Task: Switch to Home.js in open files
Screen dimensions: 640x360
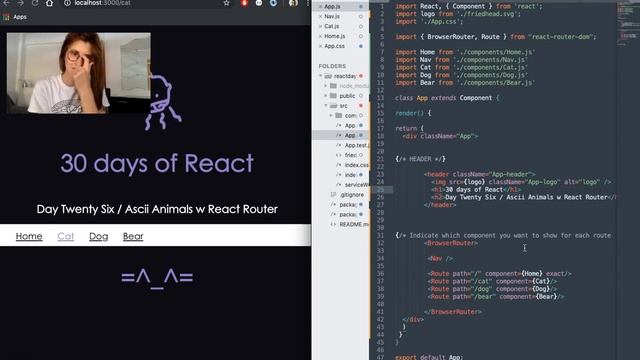Action: pyautogui.click(x=335, y=36)
